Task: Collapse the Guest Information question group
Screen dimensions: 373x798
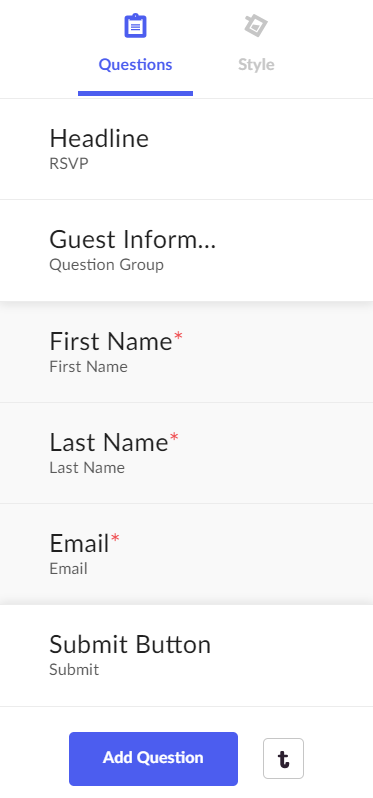Action: (x=186, y=250)
